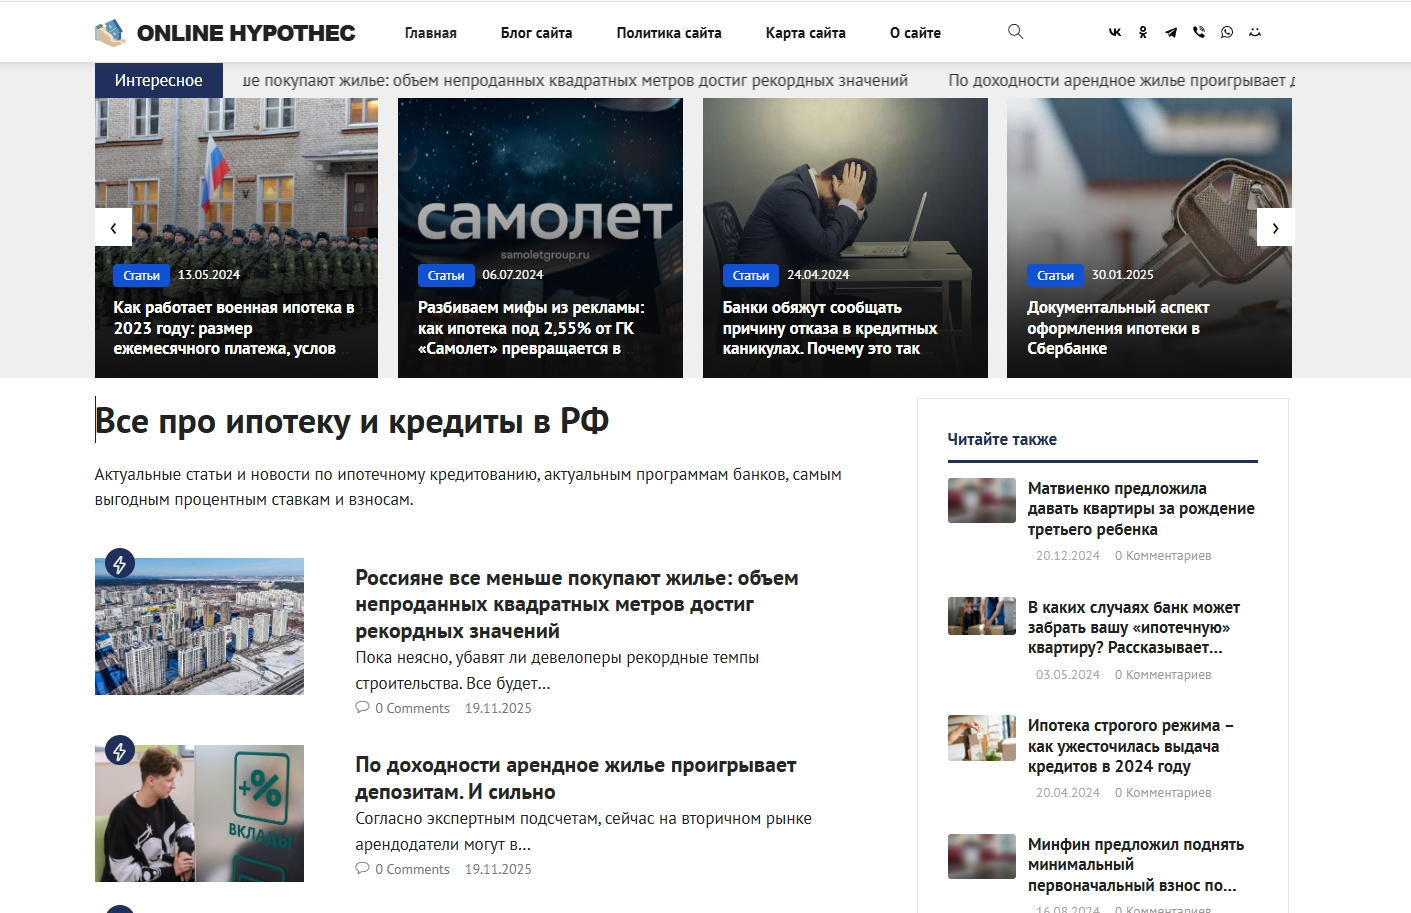Screen dimensions: 1411x913
Task: Click '0 Комментариев' dated 03.05.2024
Action: click(x=1163, y=675)
